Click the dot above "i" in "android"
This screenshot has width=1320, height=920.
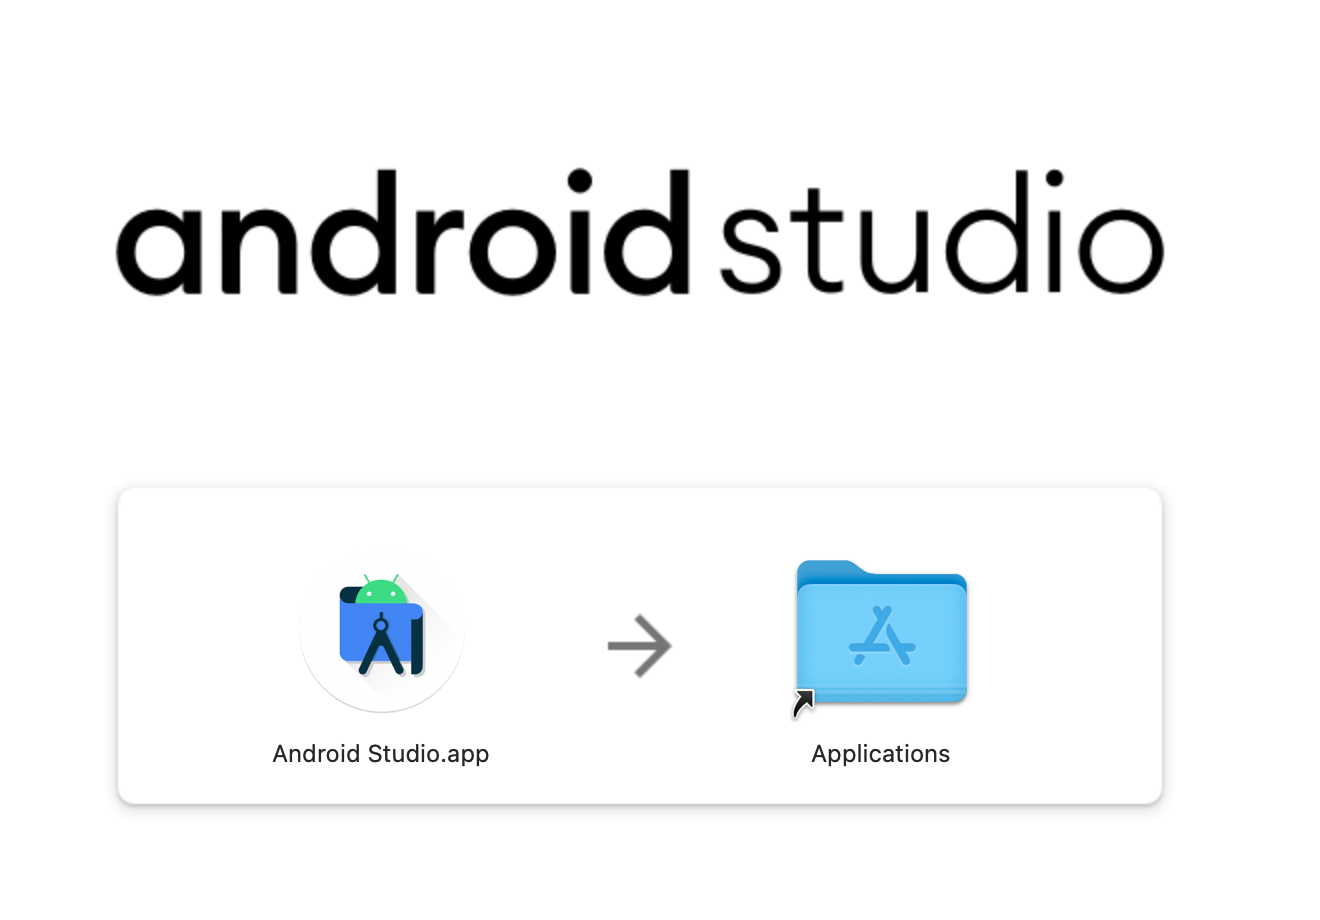(x=580, y=182)
